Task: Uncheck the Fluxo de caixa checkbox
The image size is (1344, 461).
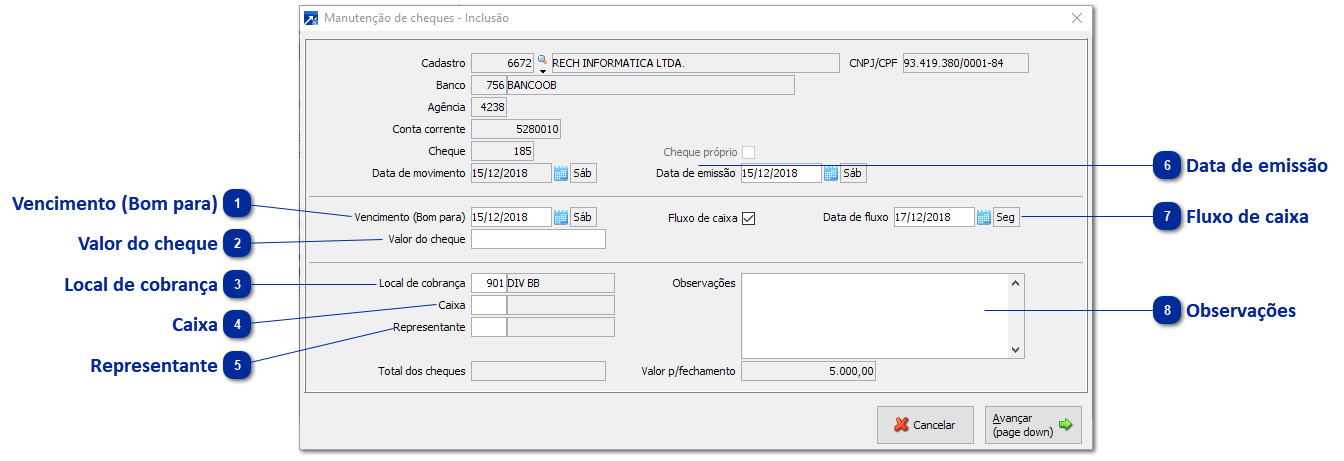Action: pos(748,218)
